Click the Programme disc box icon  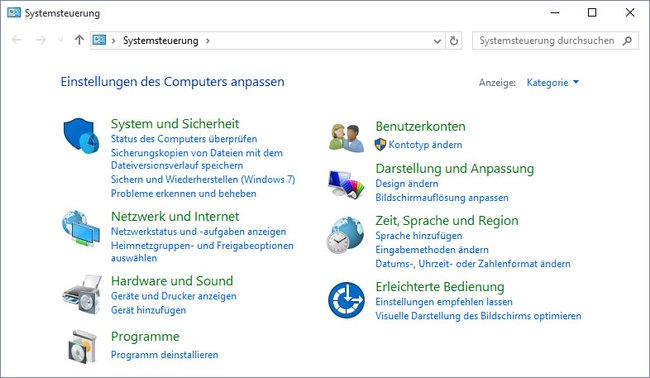[x=82, y=346]
